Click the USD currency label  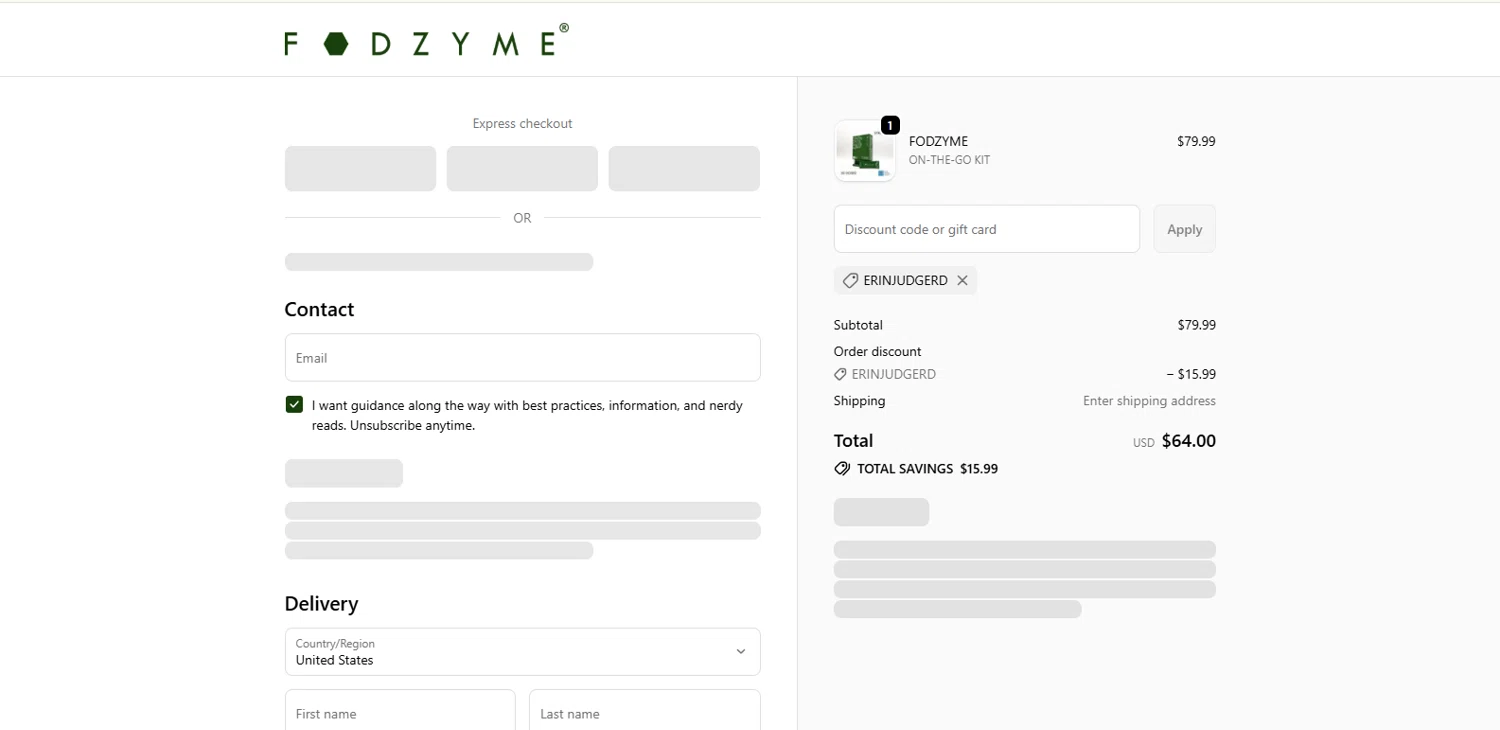[x=1143, y=443]
